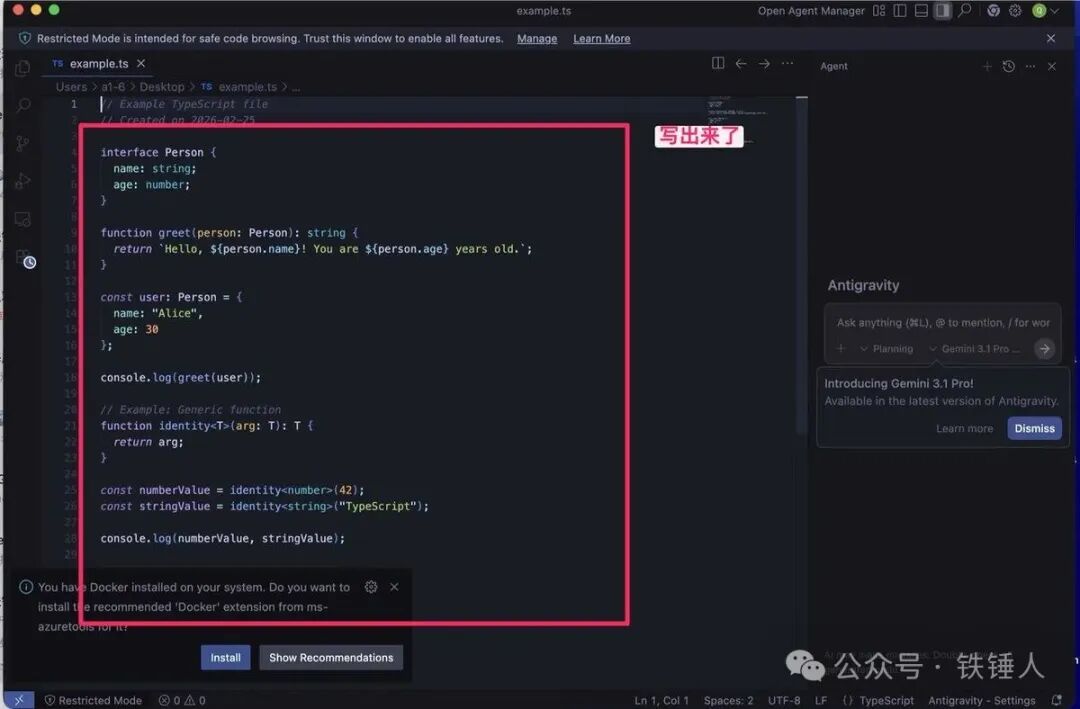
Task: Toggle the primary side bar layout button
Action: click(x=900, y=11)
